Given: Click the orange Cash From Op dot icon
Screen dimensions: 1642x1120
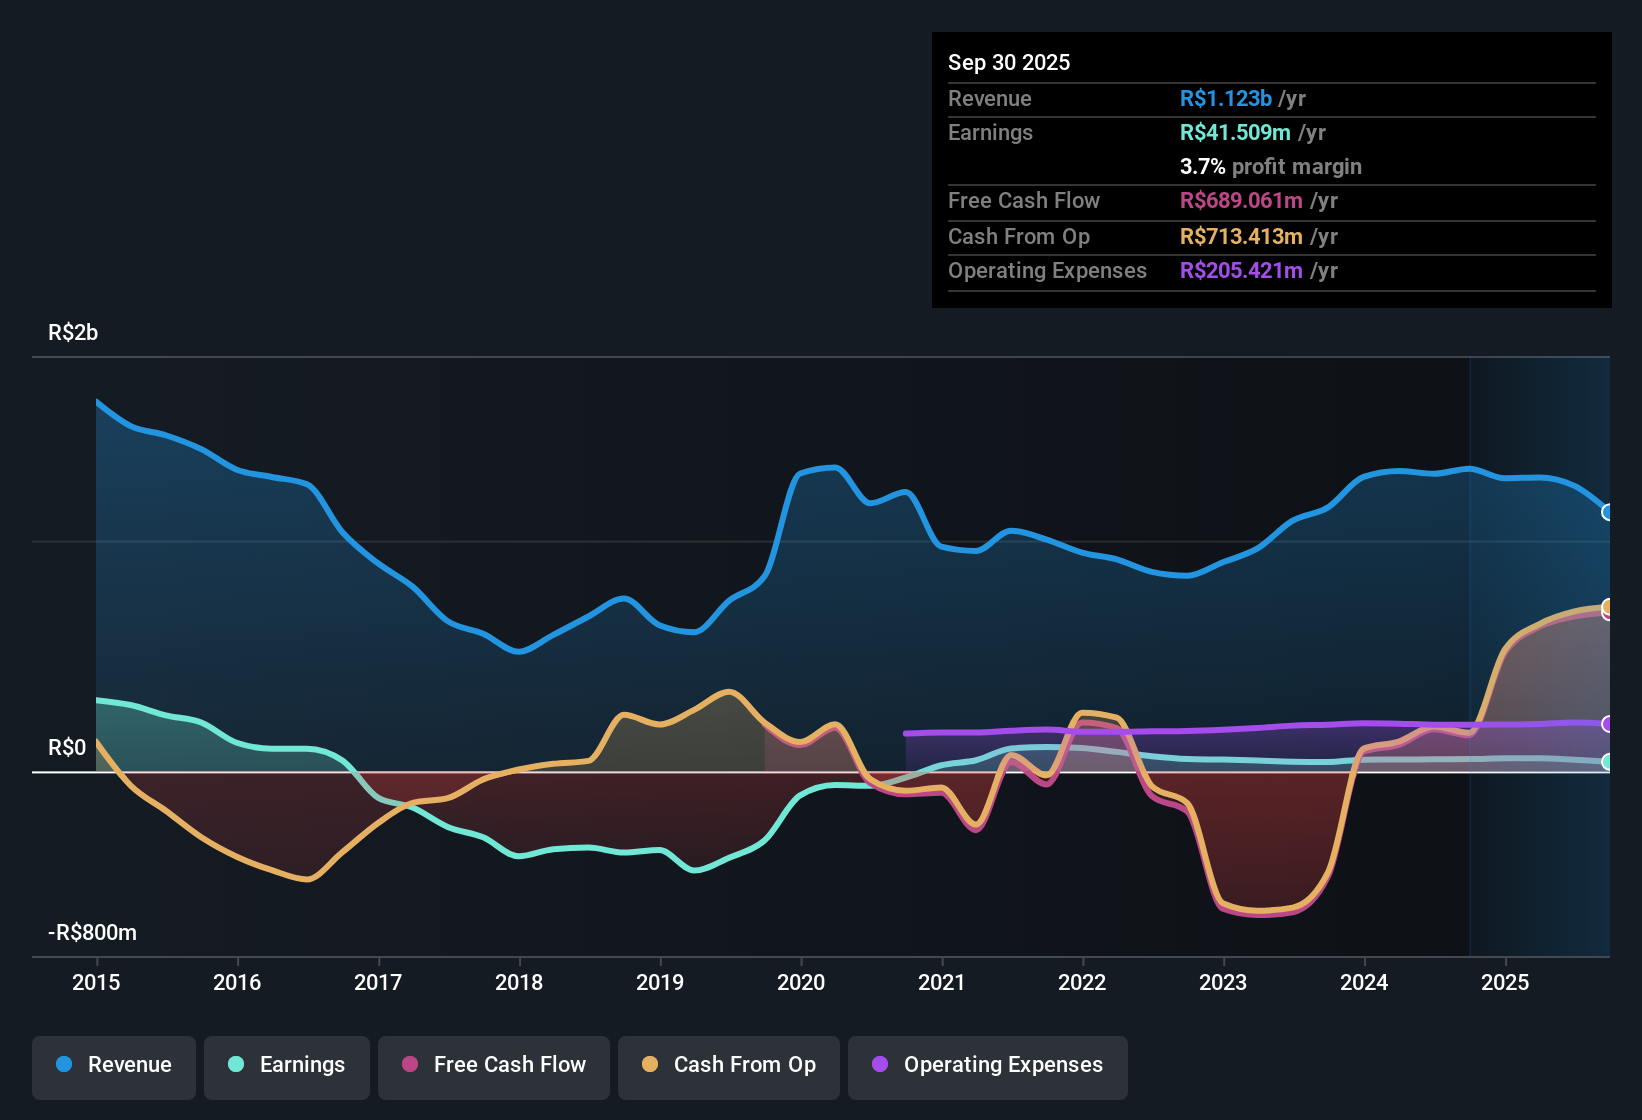Looking at the screenshot, I should pos(649,1065).
